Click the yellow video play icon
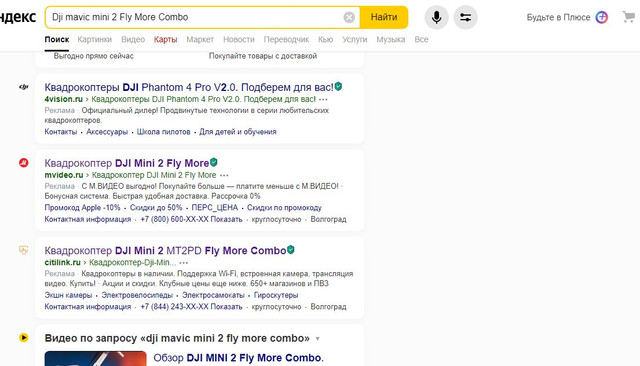 coord(24,337)
